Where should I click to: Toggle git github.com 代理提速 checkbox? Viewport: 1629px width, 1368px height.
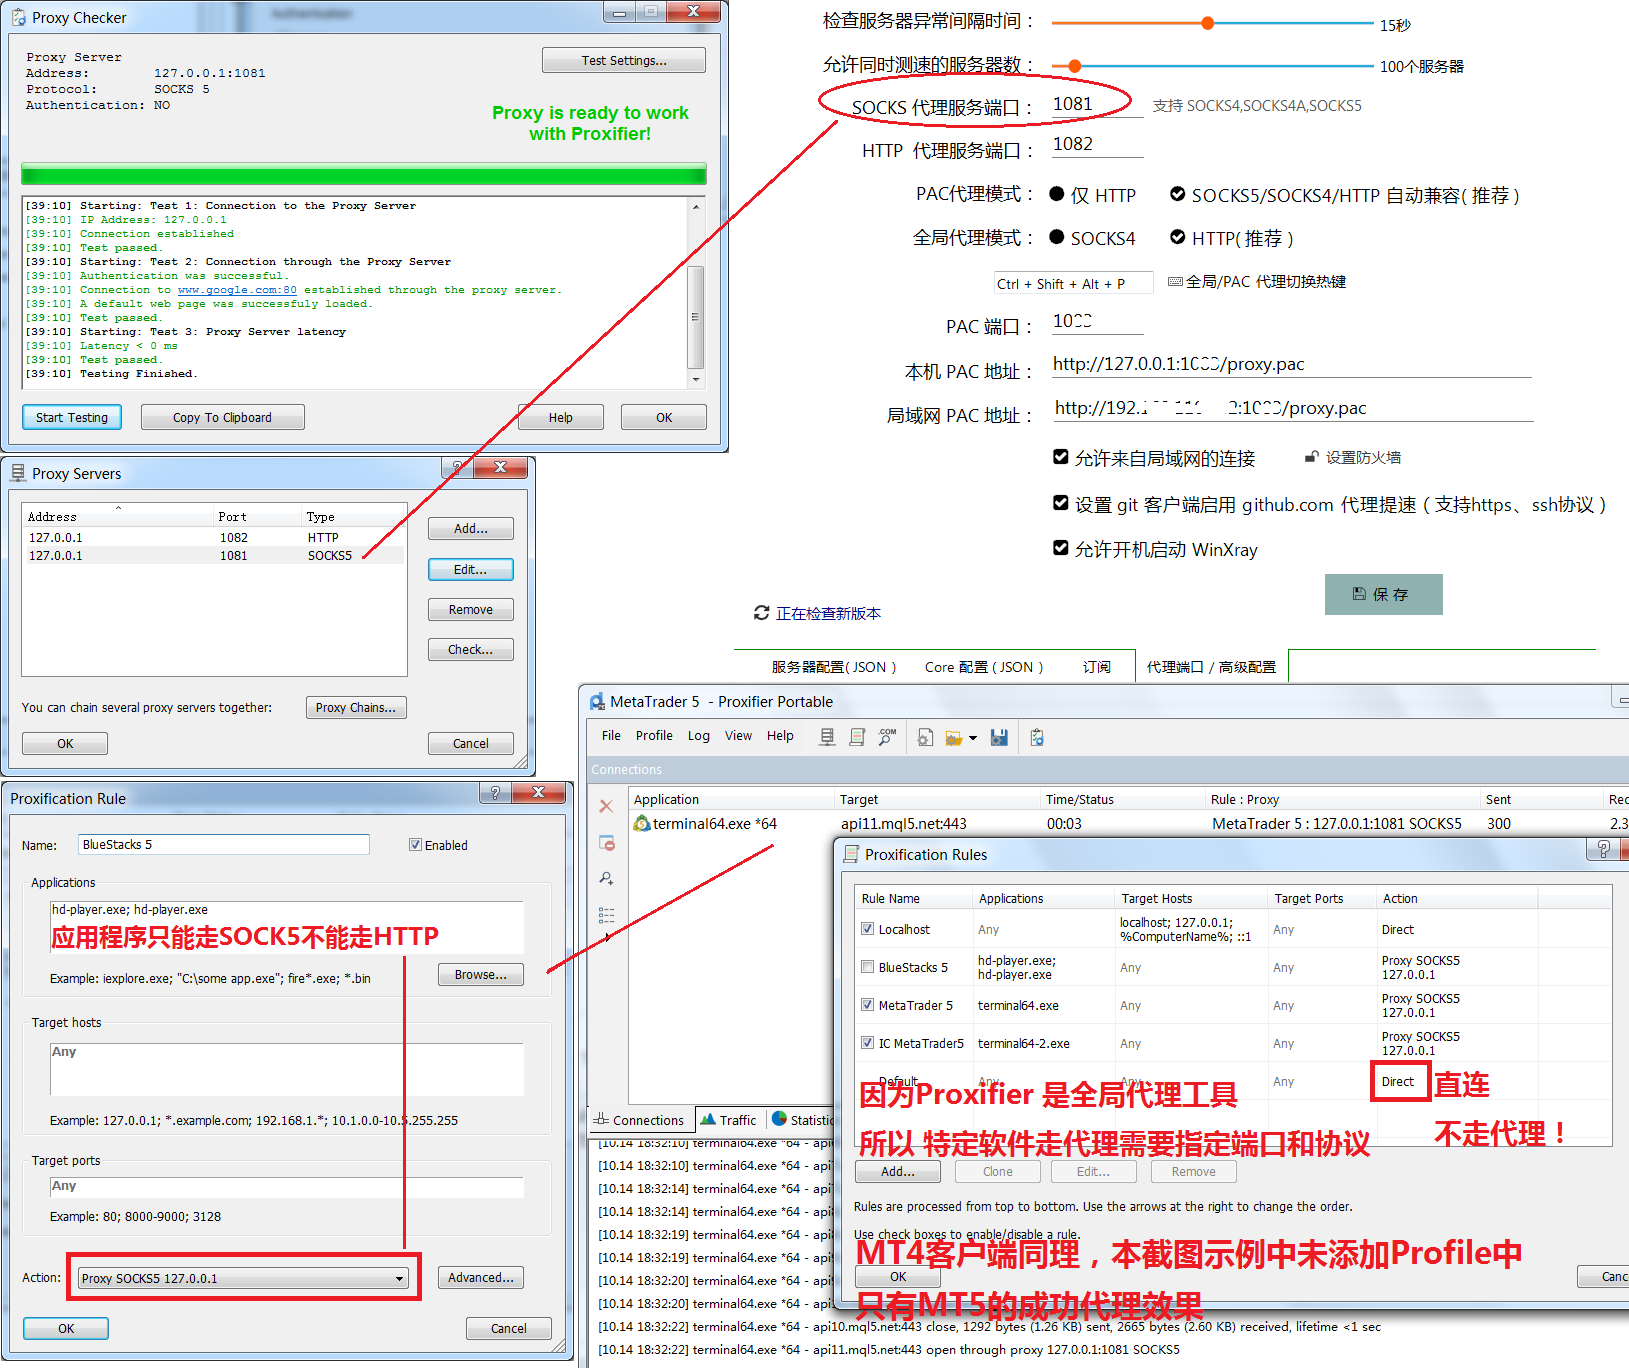(x=1061, y=503)
